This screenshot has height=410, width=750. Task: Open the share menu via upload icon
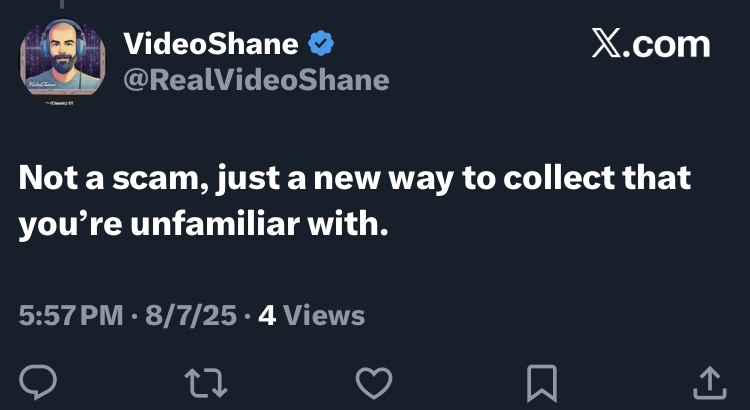tap(707, 380)
